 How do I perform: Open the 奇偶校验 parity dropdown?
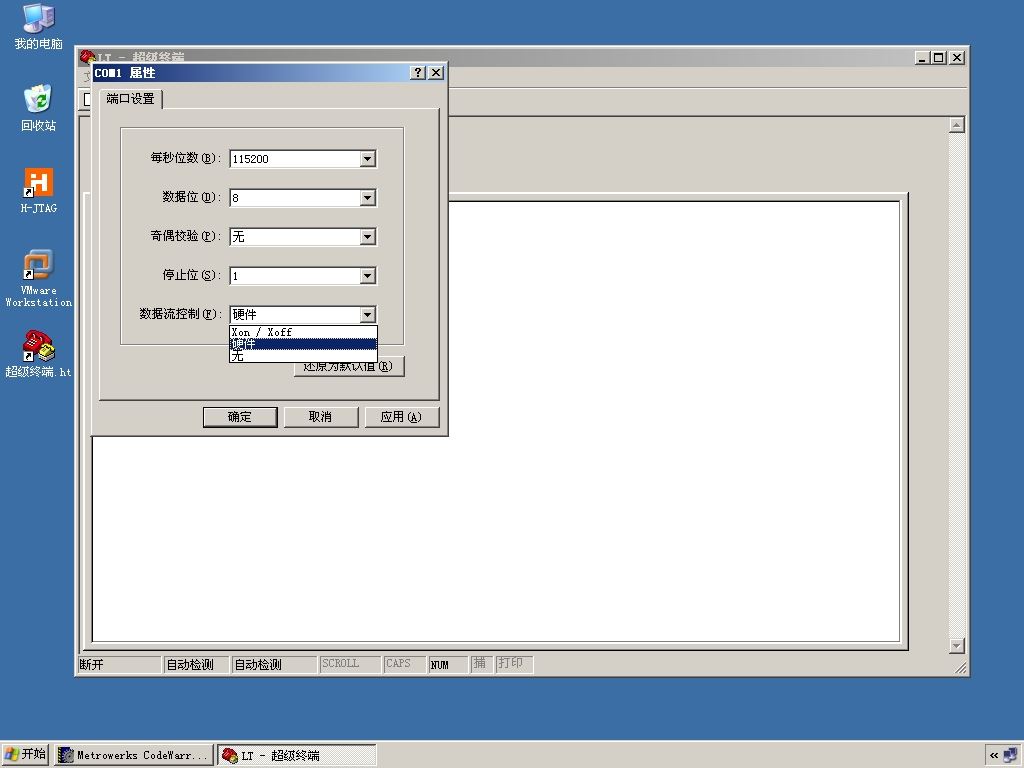tap(368, 236)
